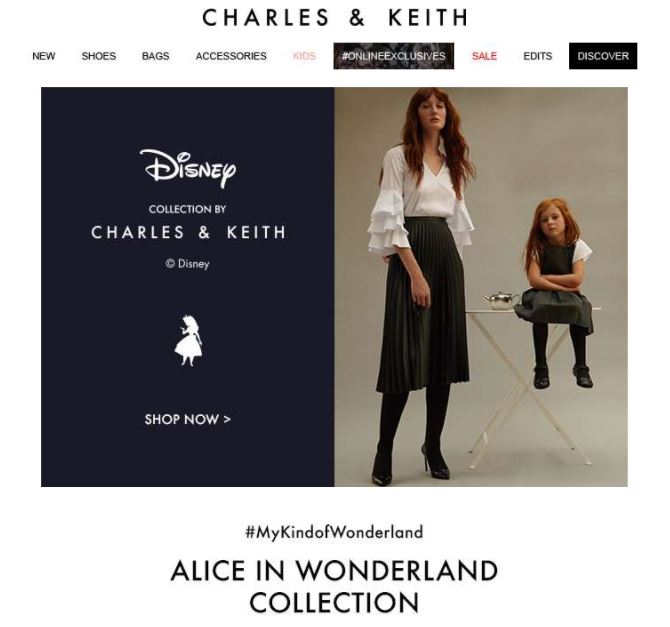Click the SHOP NOW > link

pos(188,419)
